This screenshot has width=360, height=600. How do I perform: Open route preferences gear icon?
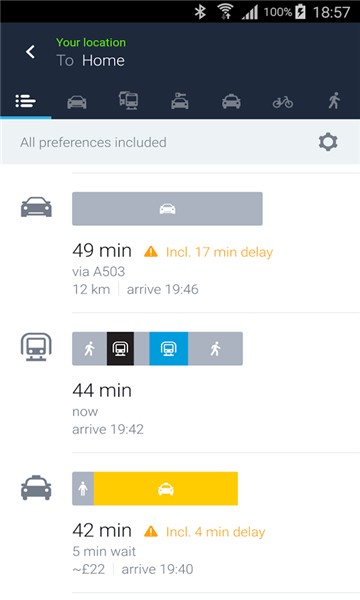tap(328, 142)
